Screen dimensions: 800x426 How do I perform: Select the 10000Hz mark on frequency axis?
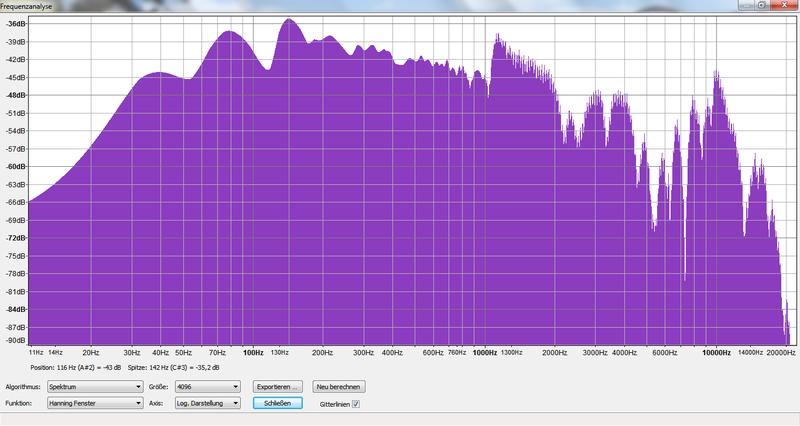pyautogui.click(x=714, y=353)
